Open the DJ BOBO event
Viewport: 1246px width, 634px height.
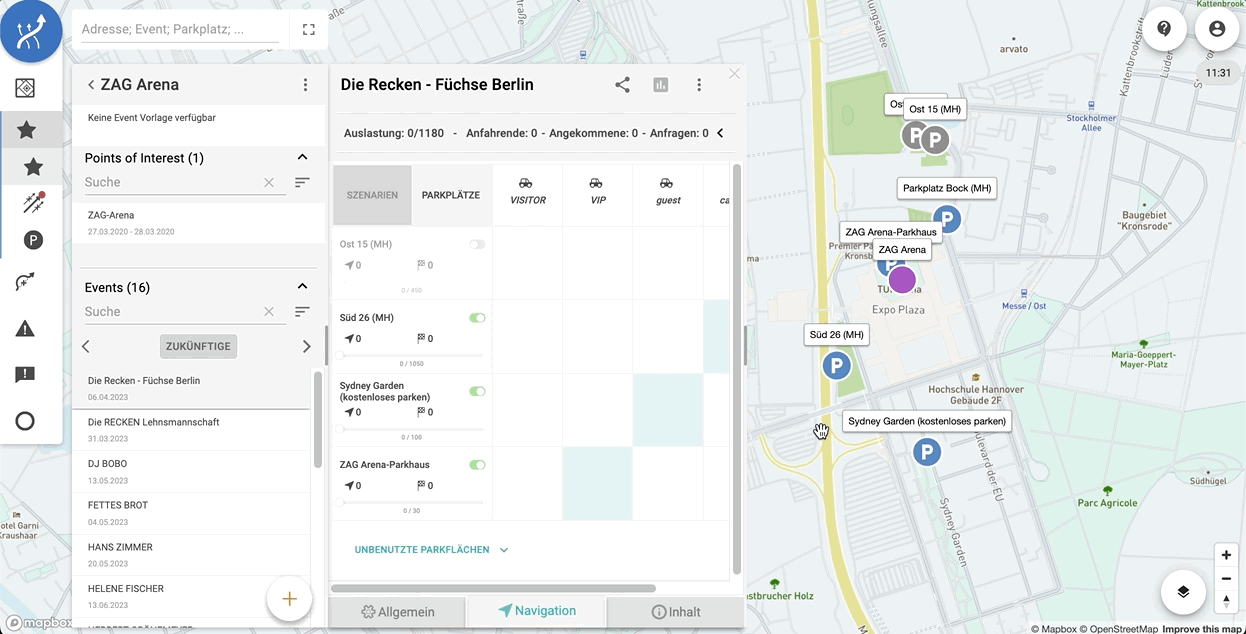(x=191, y=471)
